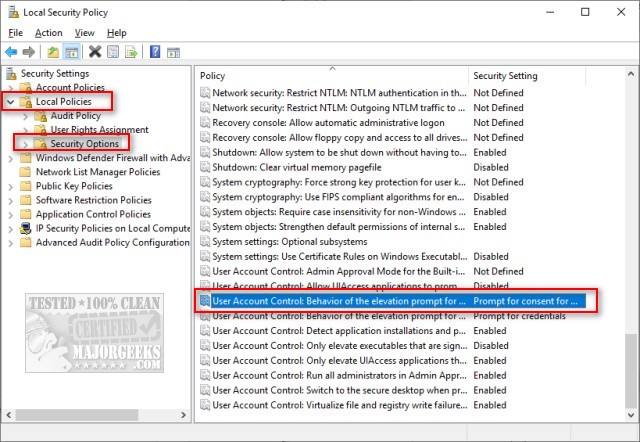Viewport: 640px width, 442px height.
Task: Select UAC: Run all administrators in Admin Approval
Action: (339, 375)
